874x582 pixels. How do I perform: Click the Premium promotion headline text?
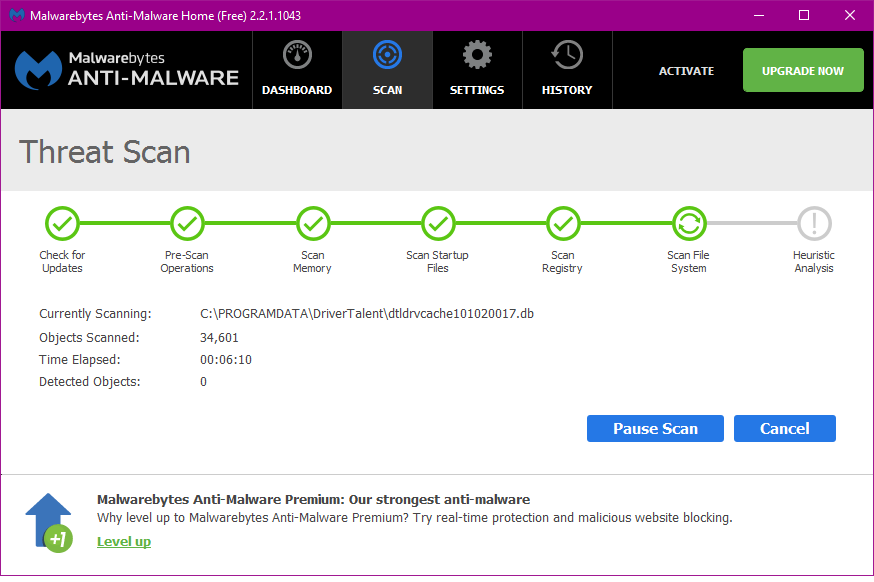click(x=313, y=499)
